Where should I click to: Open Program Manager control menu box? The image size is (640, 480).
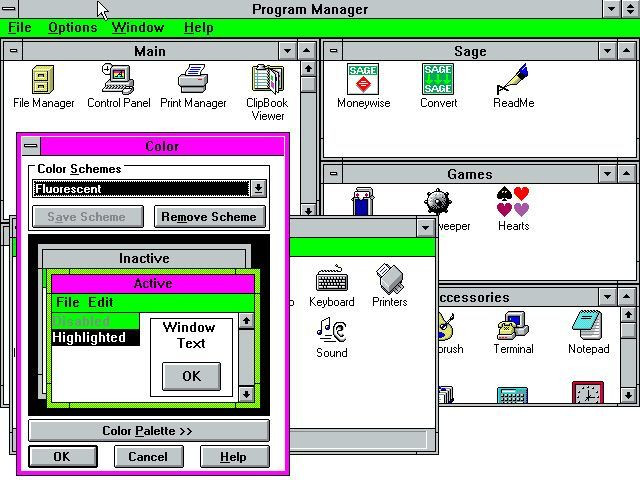[x=9, y=9]
